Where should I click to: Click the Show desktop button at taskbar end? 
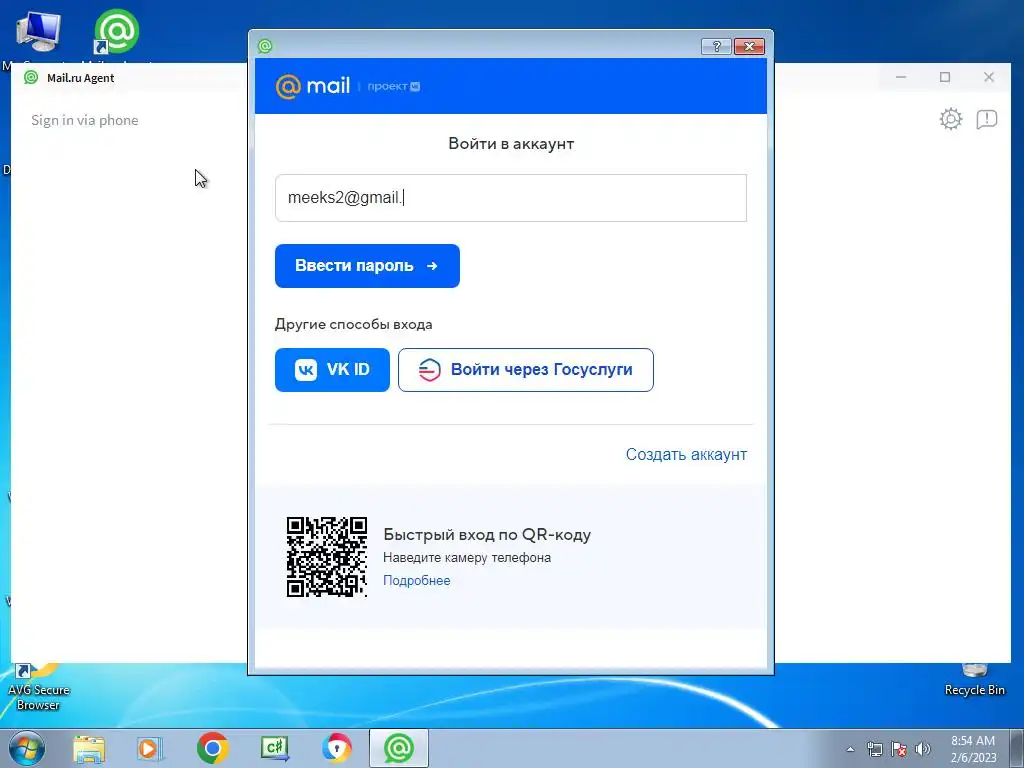coord(1016,748)
